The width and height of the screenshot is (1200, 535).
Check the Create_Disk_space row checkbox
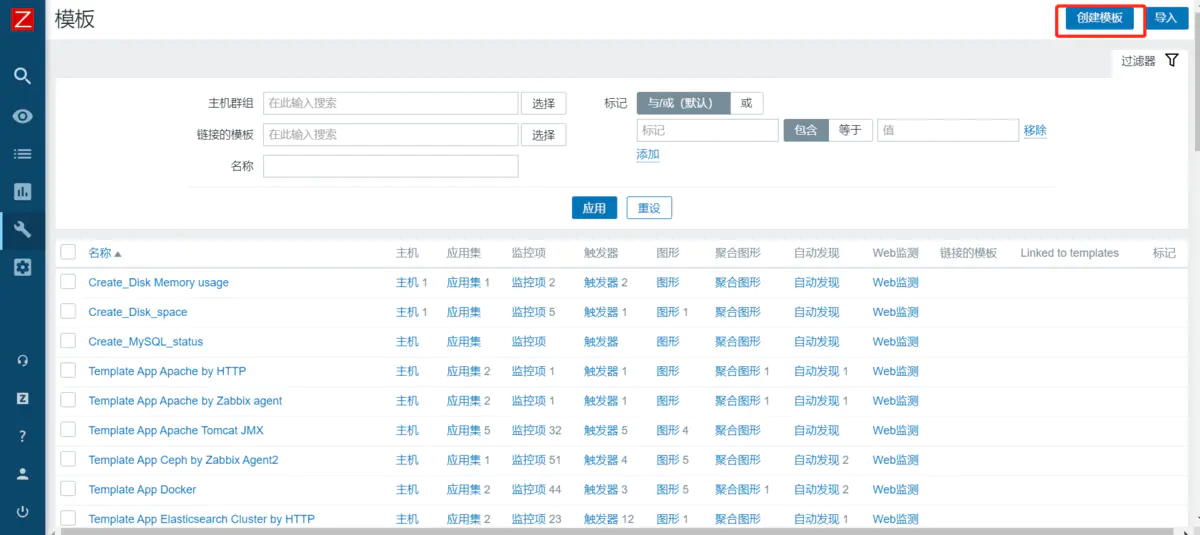[x=68, y=311]
